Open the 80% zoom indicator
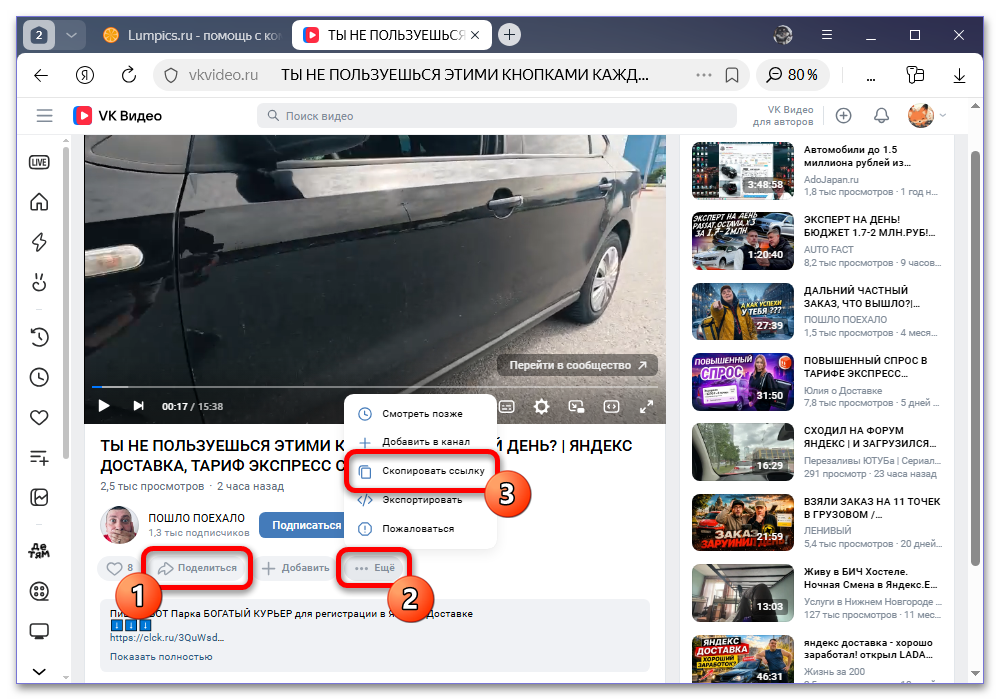This screenshot has height=700, width=1000. 792,75
